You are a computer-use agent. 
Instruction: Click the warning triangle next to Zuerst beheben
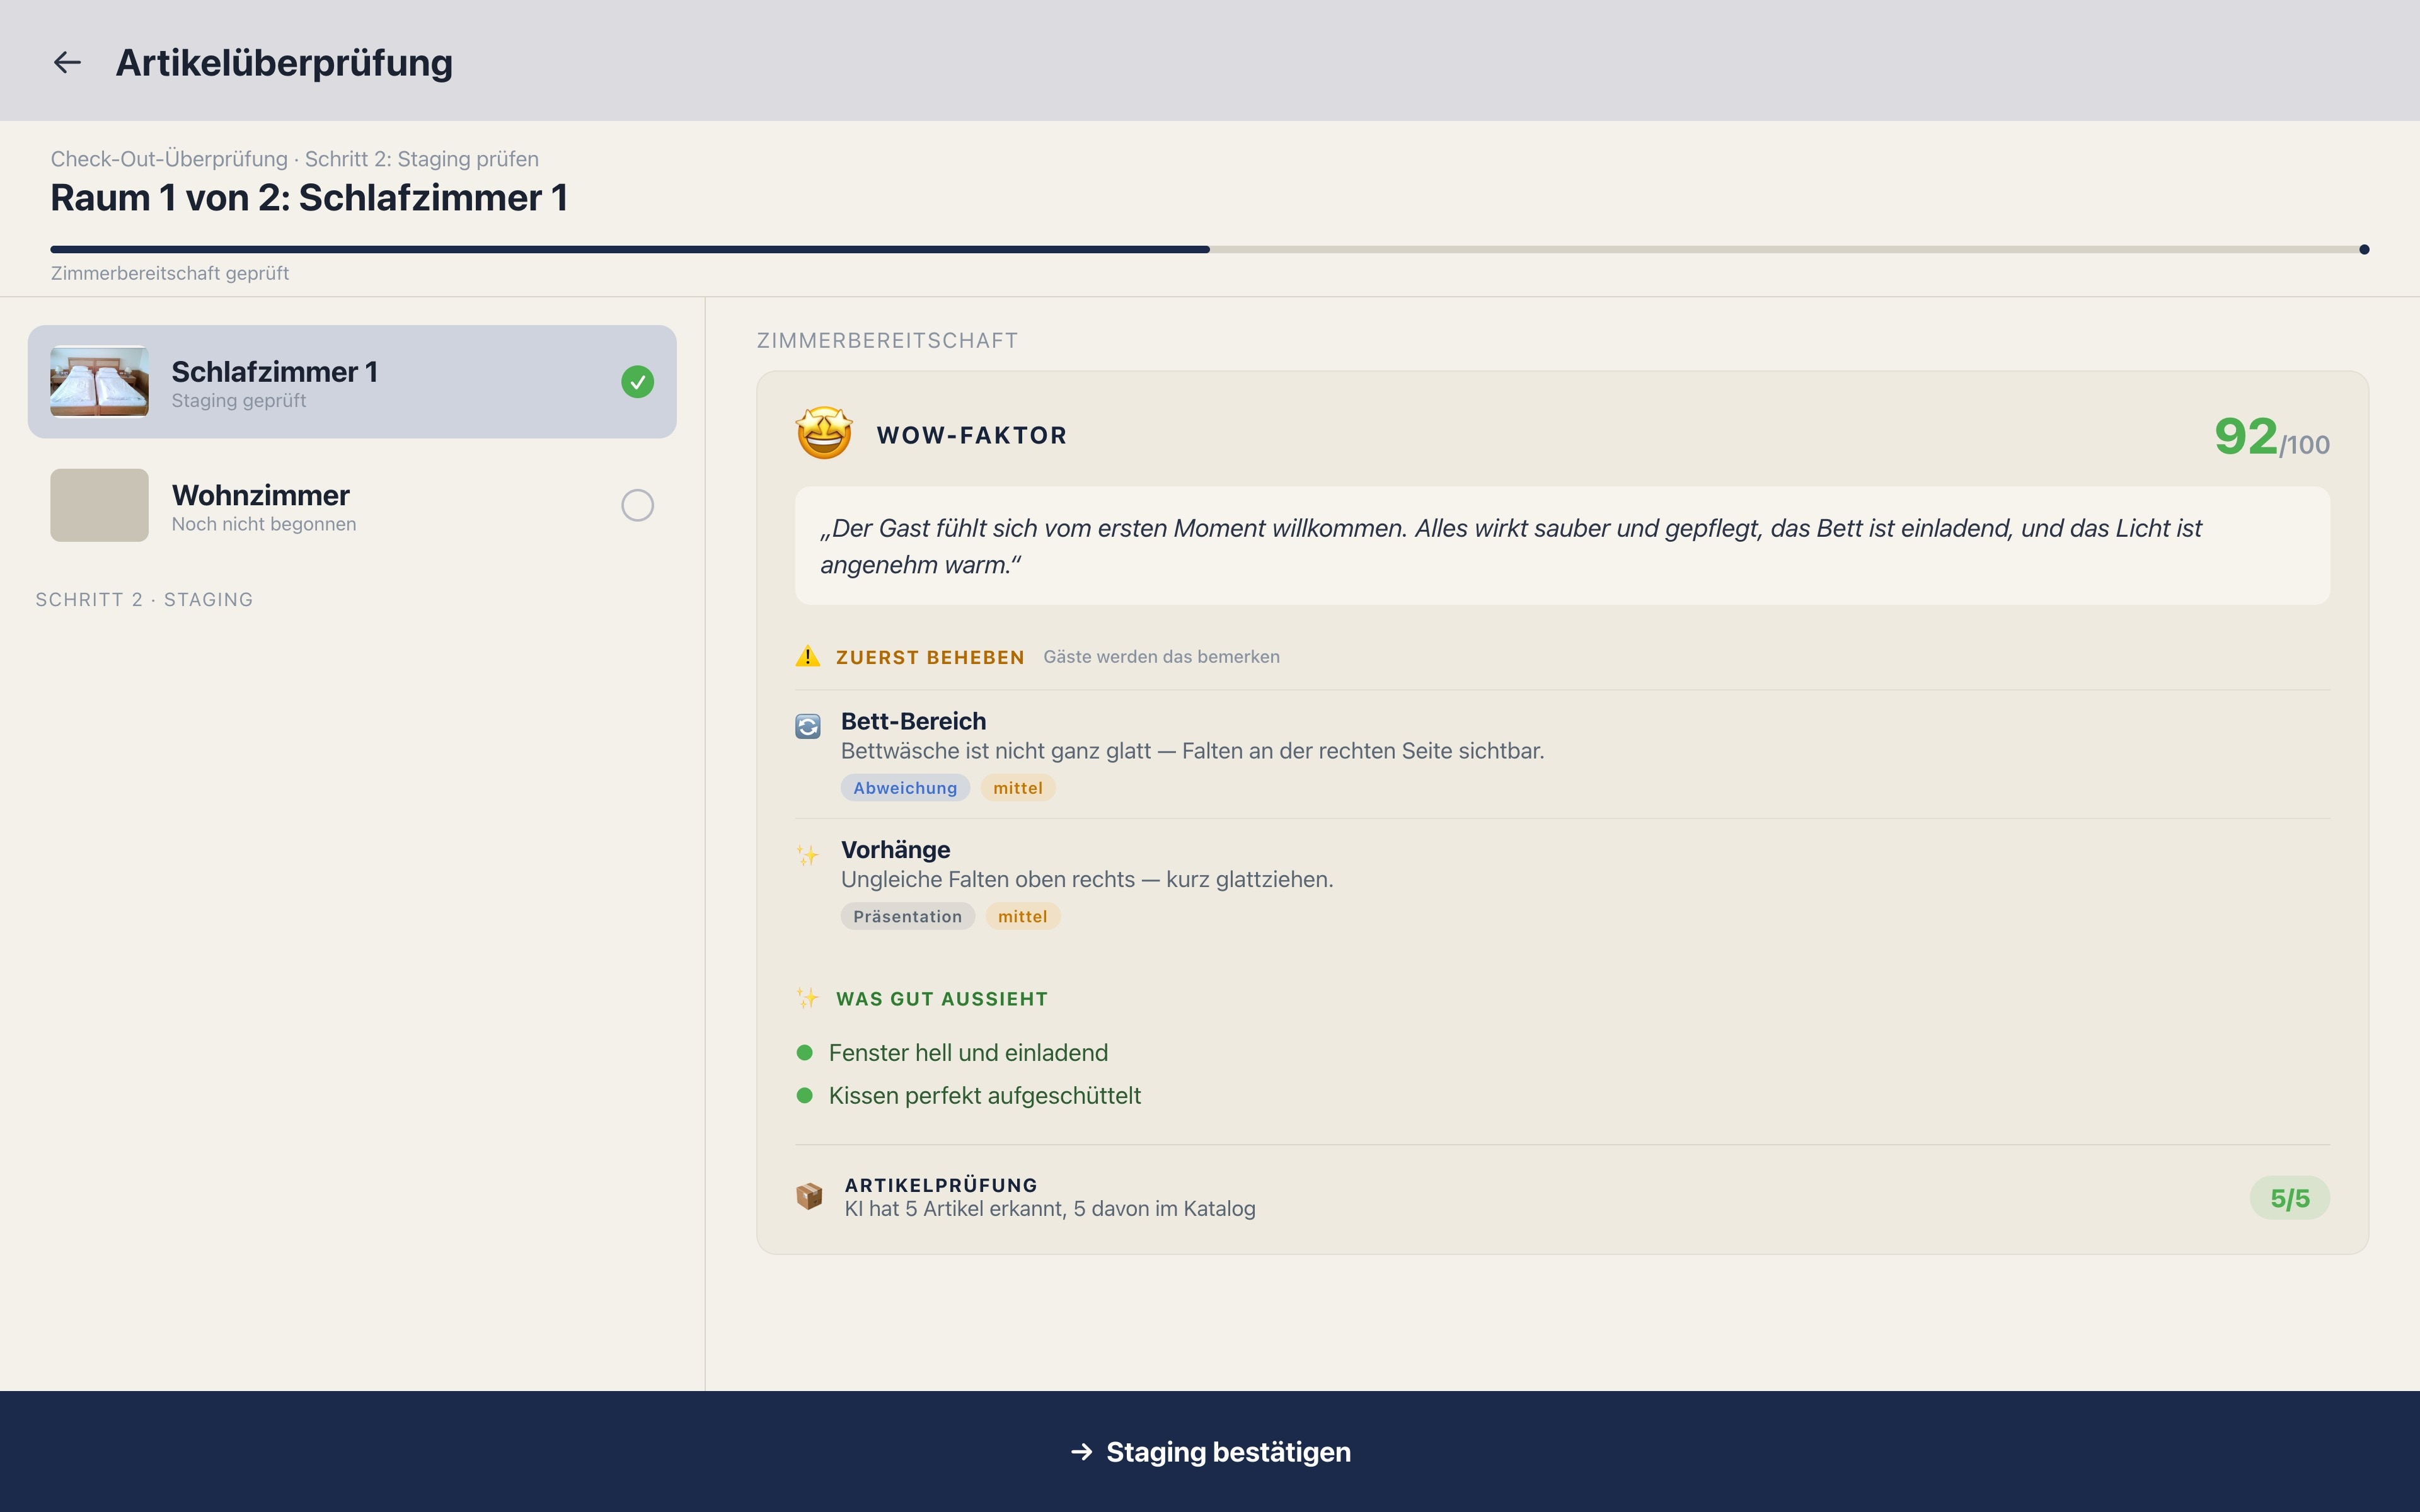pyautogui.click(x=807, y=657)
